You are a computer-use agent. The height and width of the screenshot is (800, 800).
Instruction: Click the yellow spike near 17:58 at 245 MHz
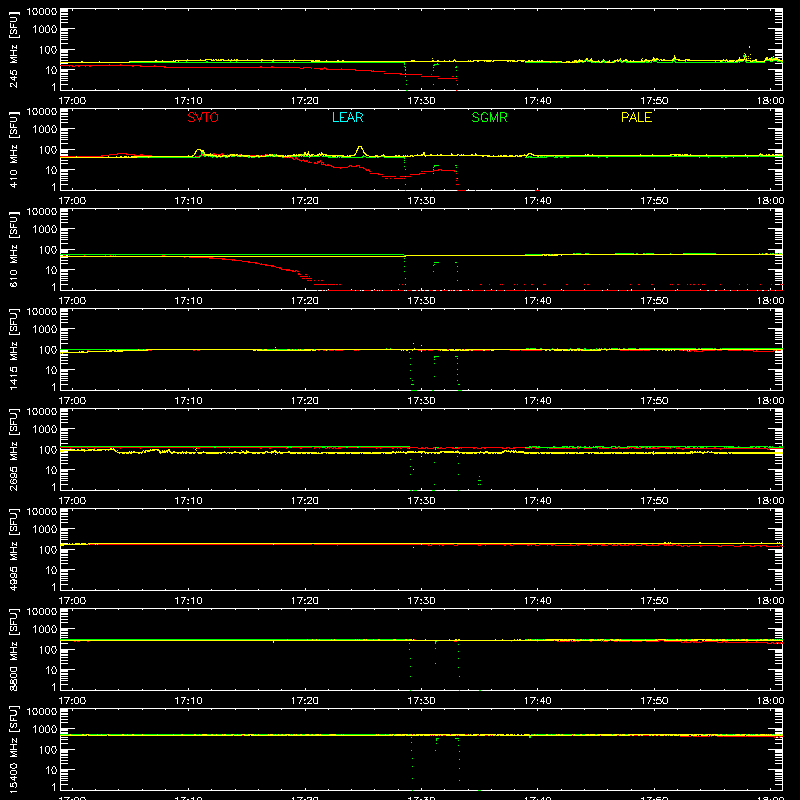click(x=749, y=47)
